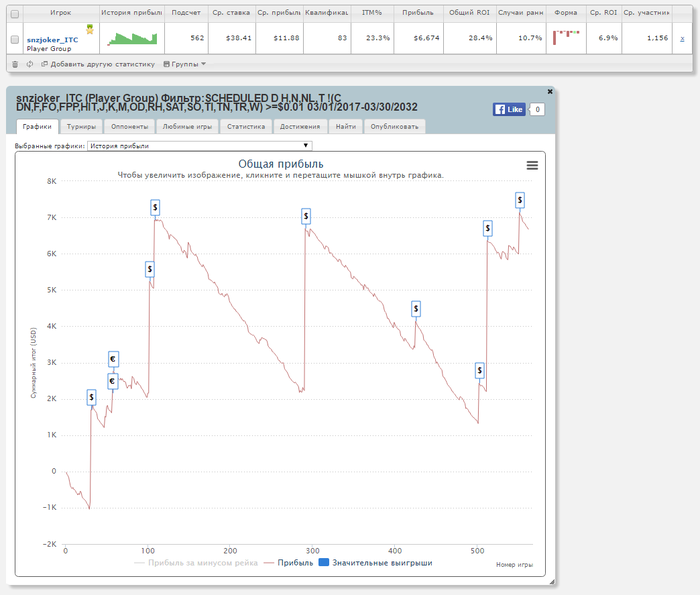Open the 'Найти' tab
Screen dimensions: 700x595
tap(346, 127)
